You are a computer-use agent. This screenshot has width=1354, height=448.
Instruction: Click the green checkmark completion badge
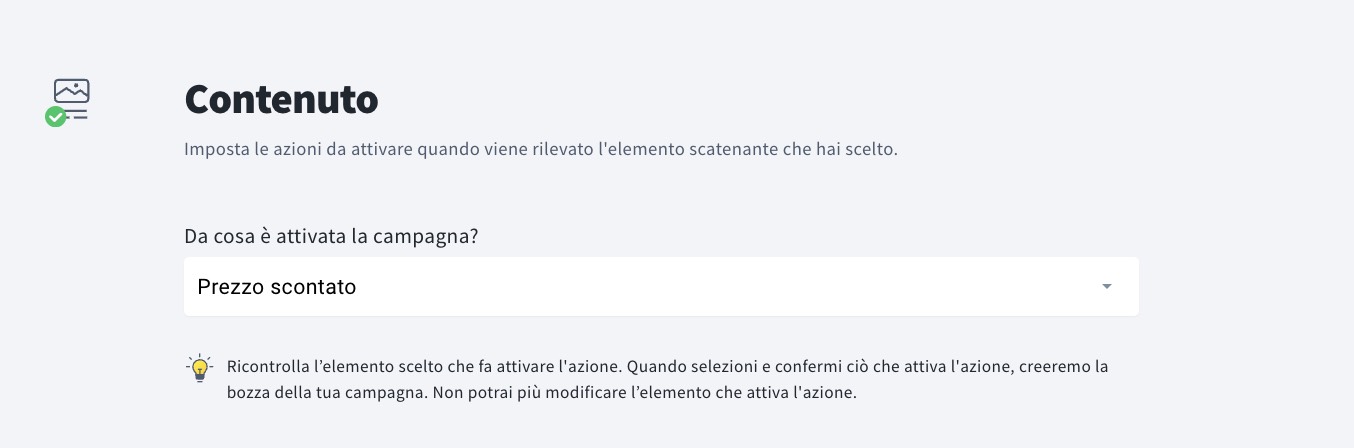click(x=56, y=117)
